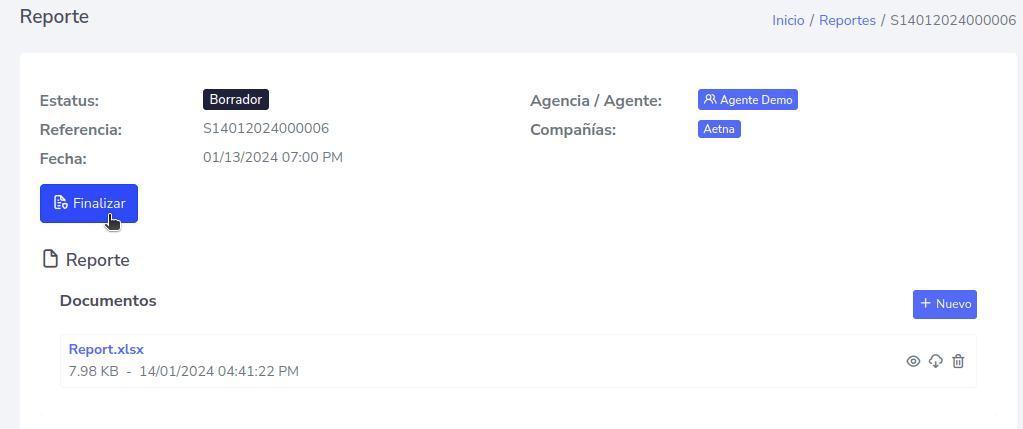Click the plus icon in the Nuevo button
The width and height of the screenshot is (1023, 429).
[x=926, y=303]
